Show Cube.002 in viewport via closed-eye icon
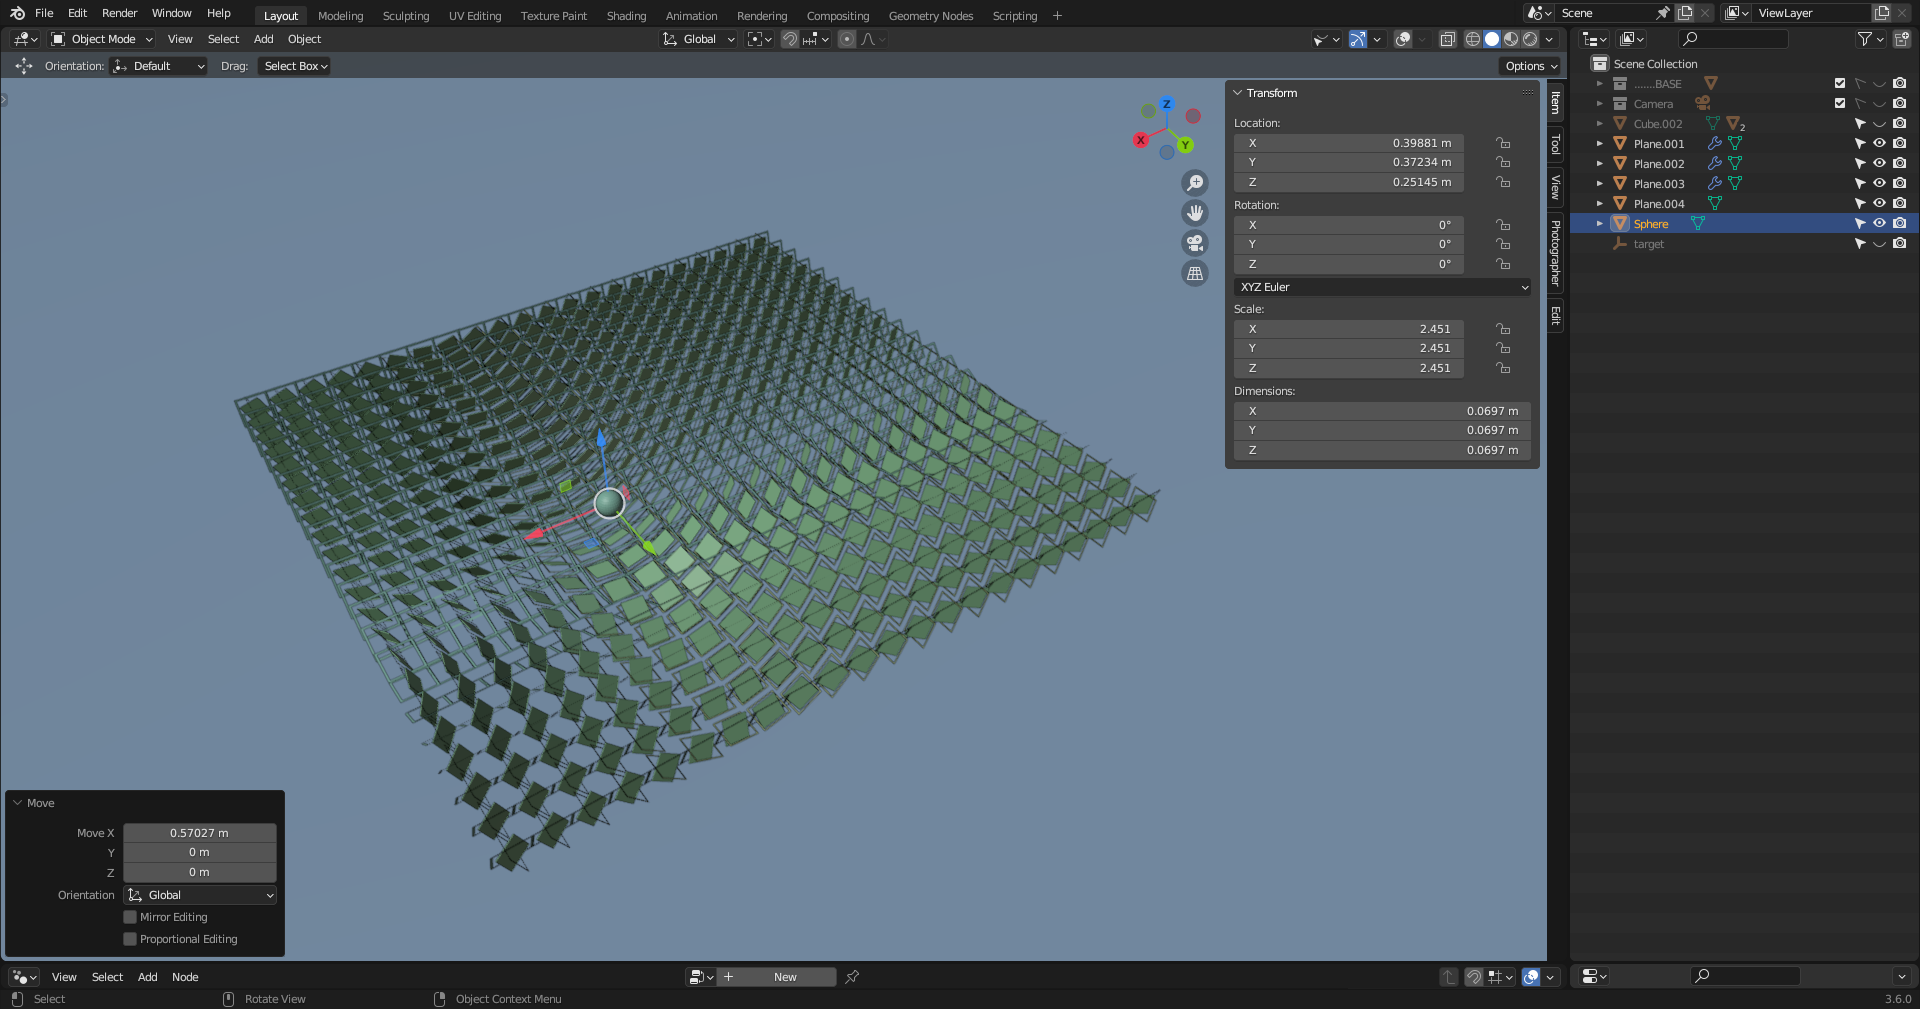1920x1009 pixels. click(1879, 123)
